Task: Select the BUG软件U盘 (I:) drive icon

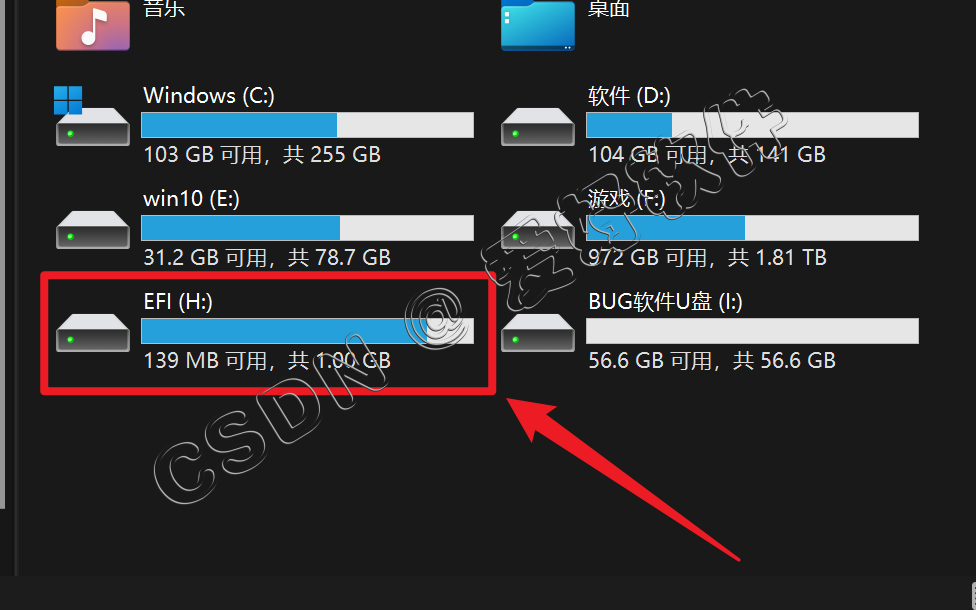Action: coord(538,333)
